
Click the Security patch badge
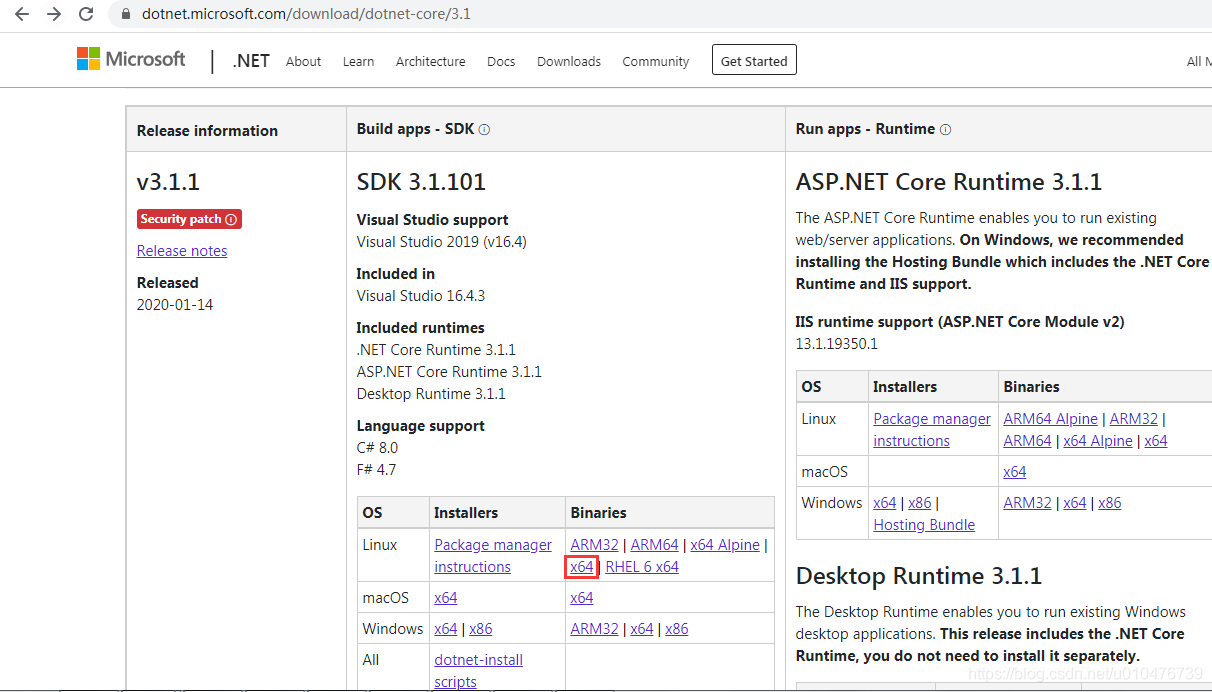click(189, 219)
